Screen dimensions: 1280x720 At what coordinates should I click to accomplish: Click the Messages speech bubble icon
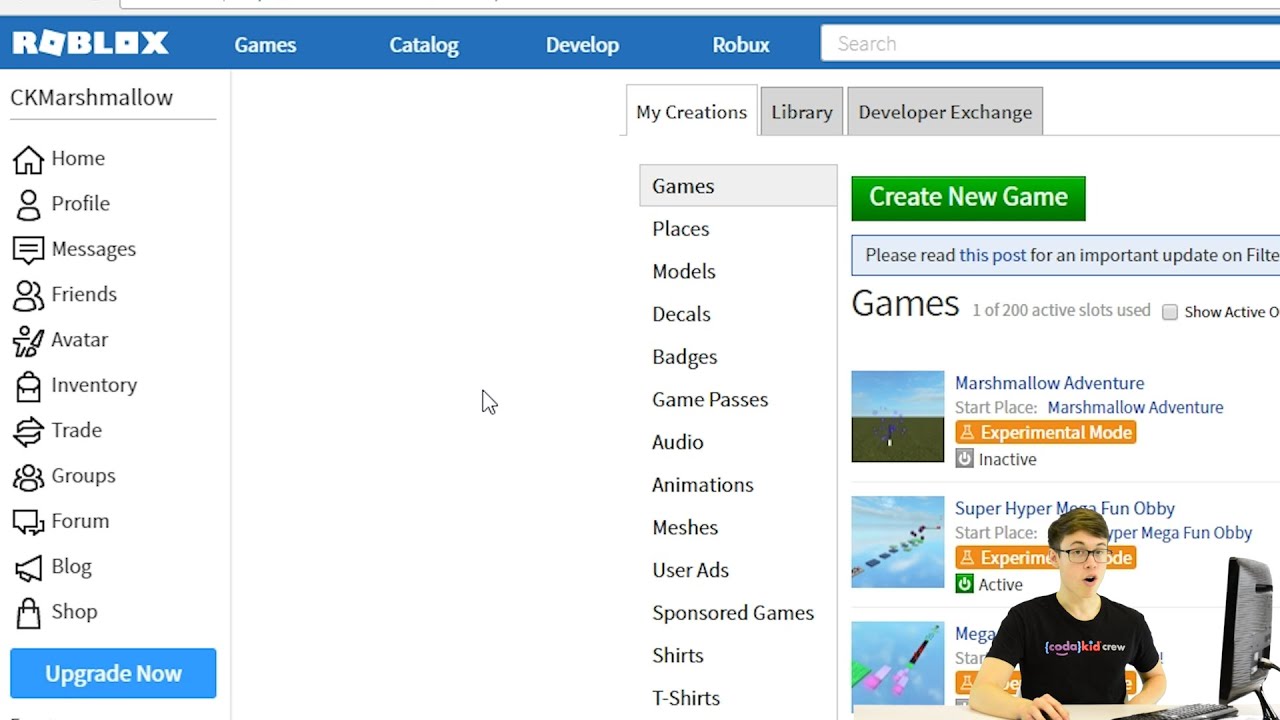point(28,249)
